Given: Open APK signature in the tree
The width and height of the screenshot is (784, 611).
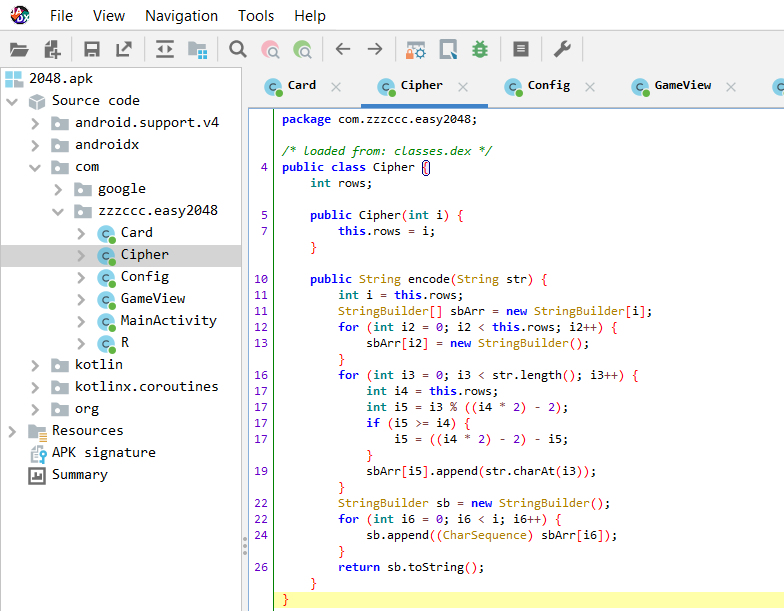Looking at the screenshot, I should [x=103, y=453].
